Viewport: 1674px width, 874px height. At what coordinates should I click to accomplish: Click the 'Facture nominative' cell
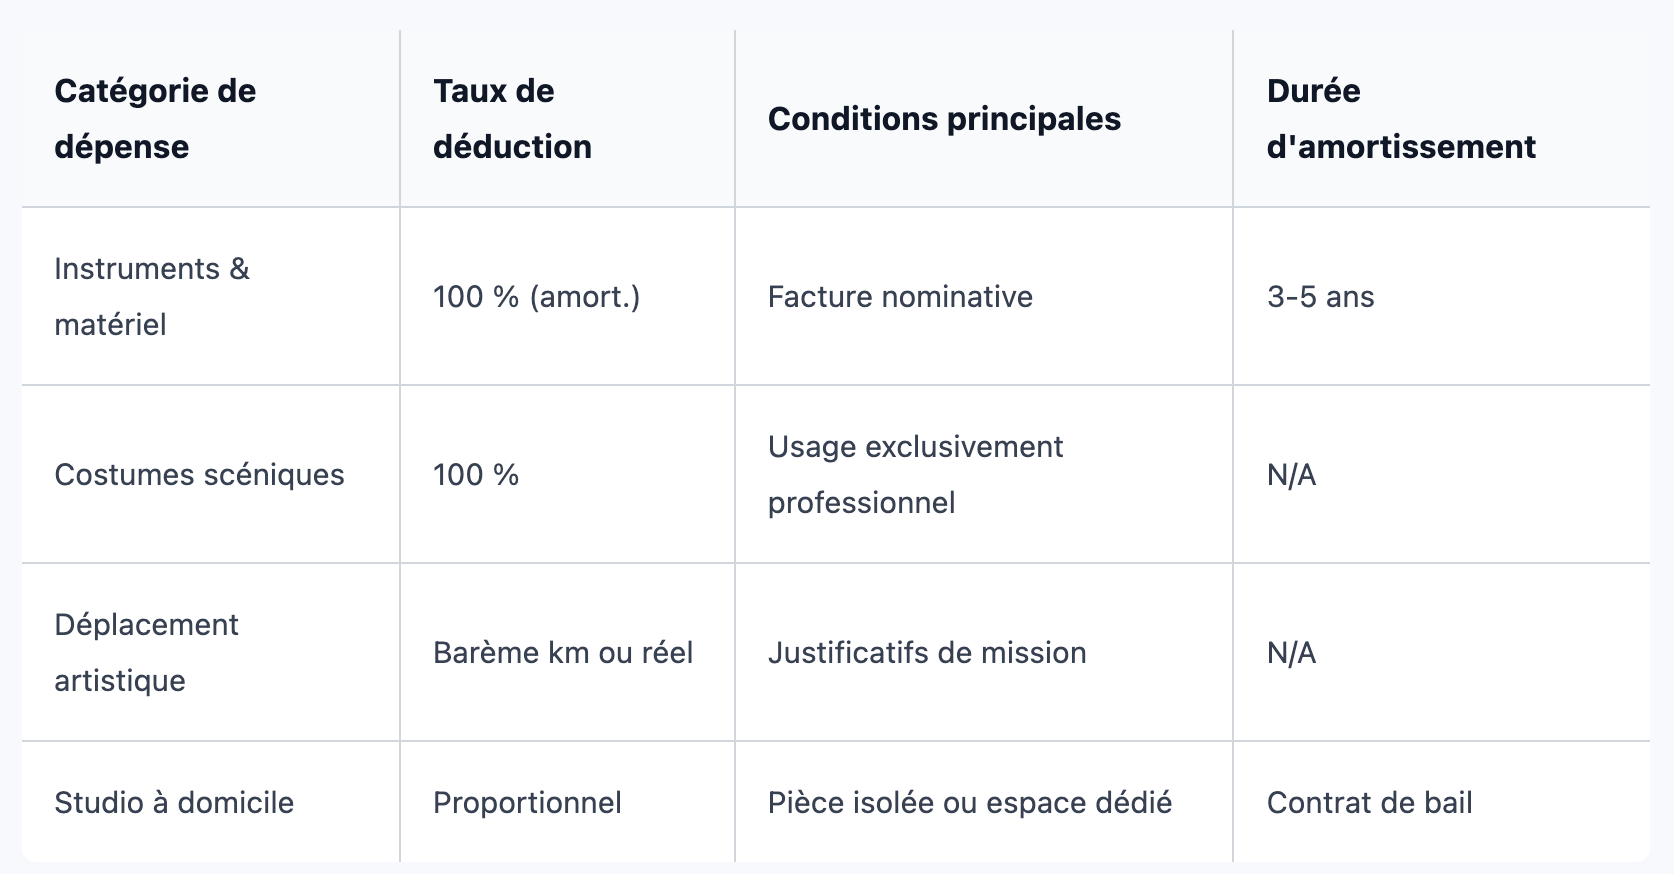984,297
